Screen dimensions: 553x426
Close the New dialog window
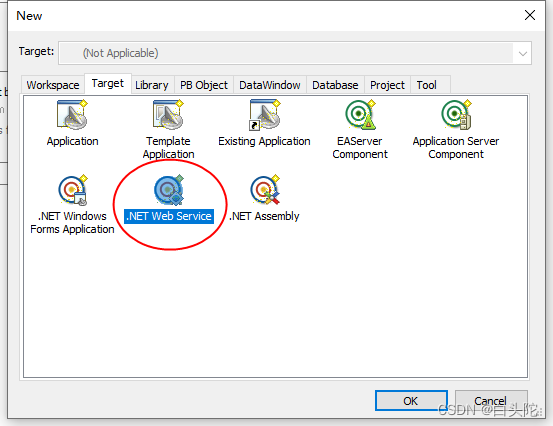pyautogui.click(x=530, y=15)
